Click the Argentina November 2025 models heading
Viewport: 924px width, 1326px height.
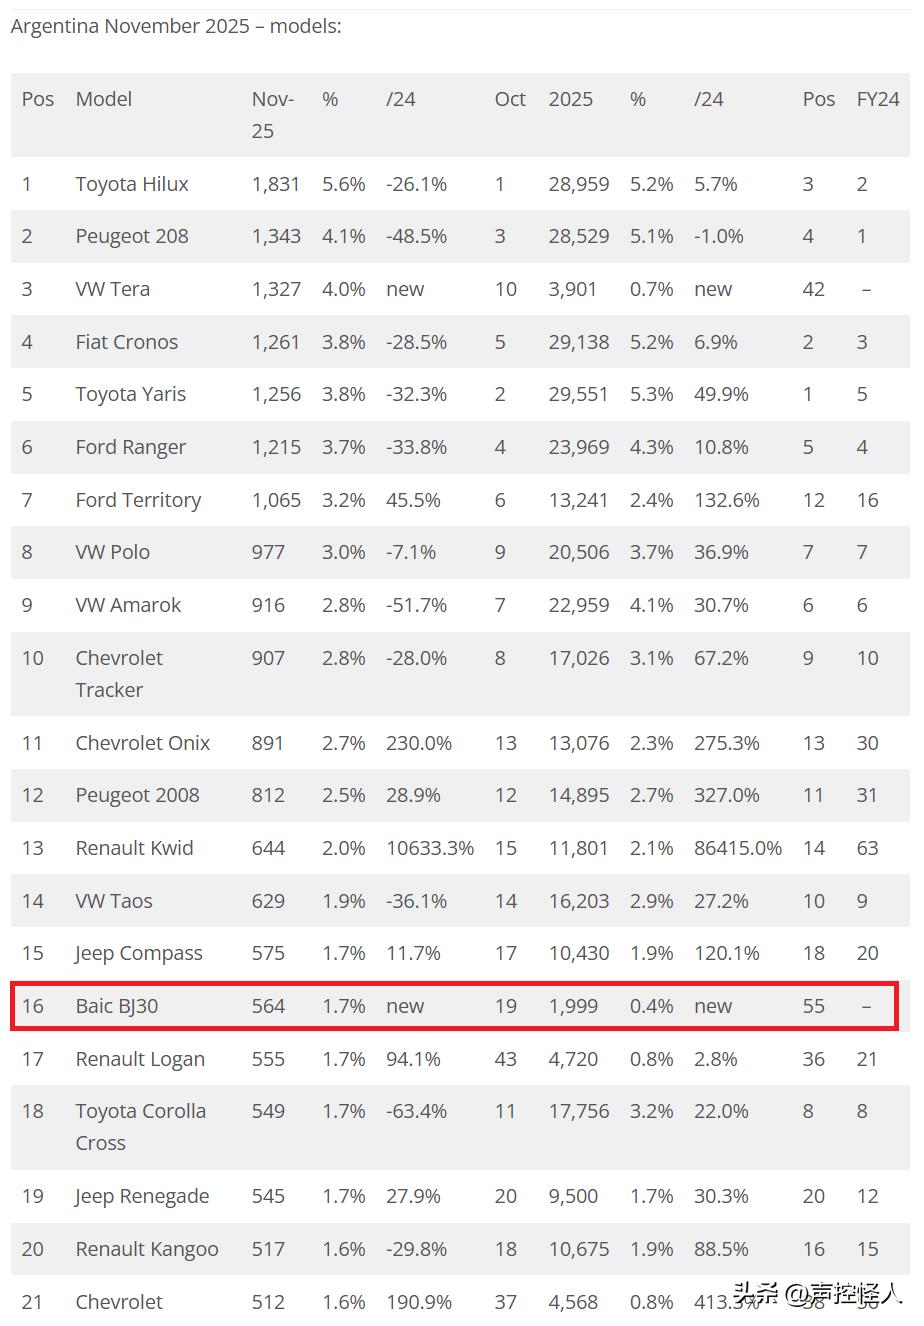[x=176, y=26]
